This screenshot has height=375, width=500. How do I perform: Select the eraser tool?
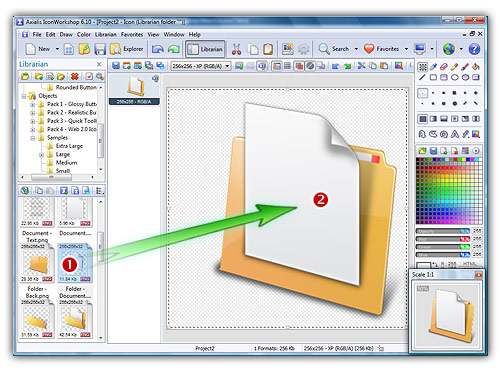coord(444,67)
